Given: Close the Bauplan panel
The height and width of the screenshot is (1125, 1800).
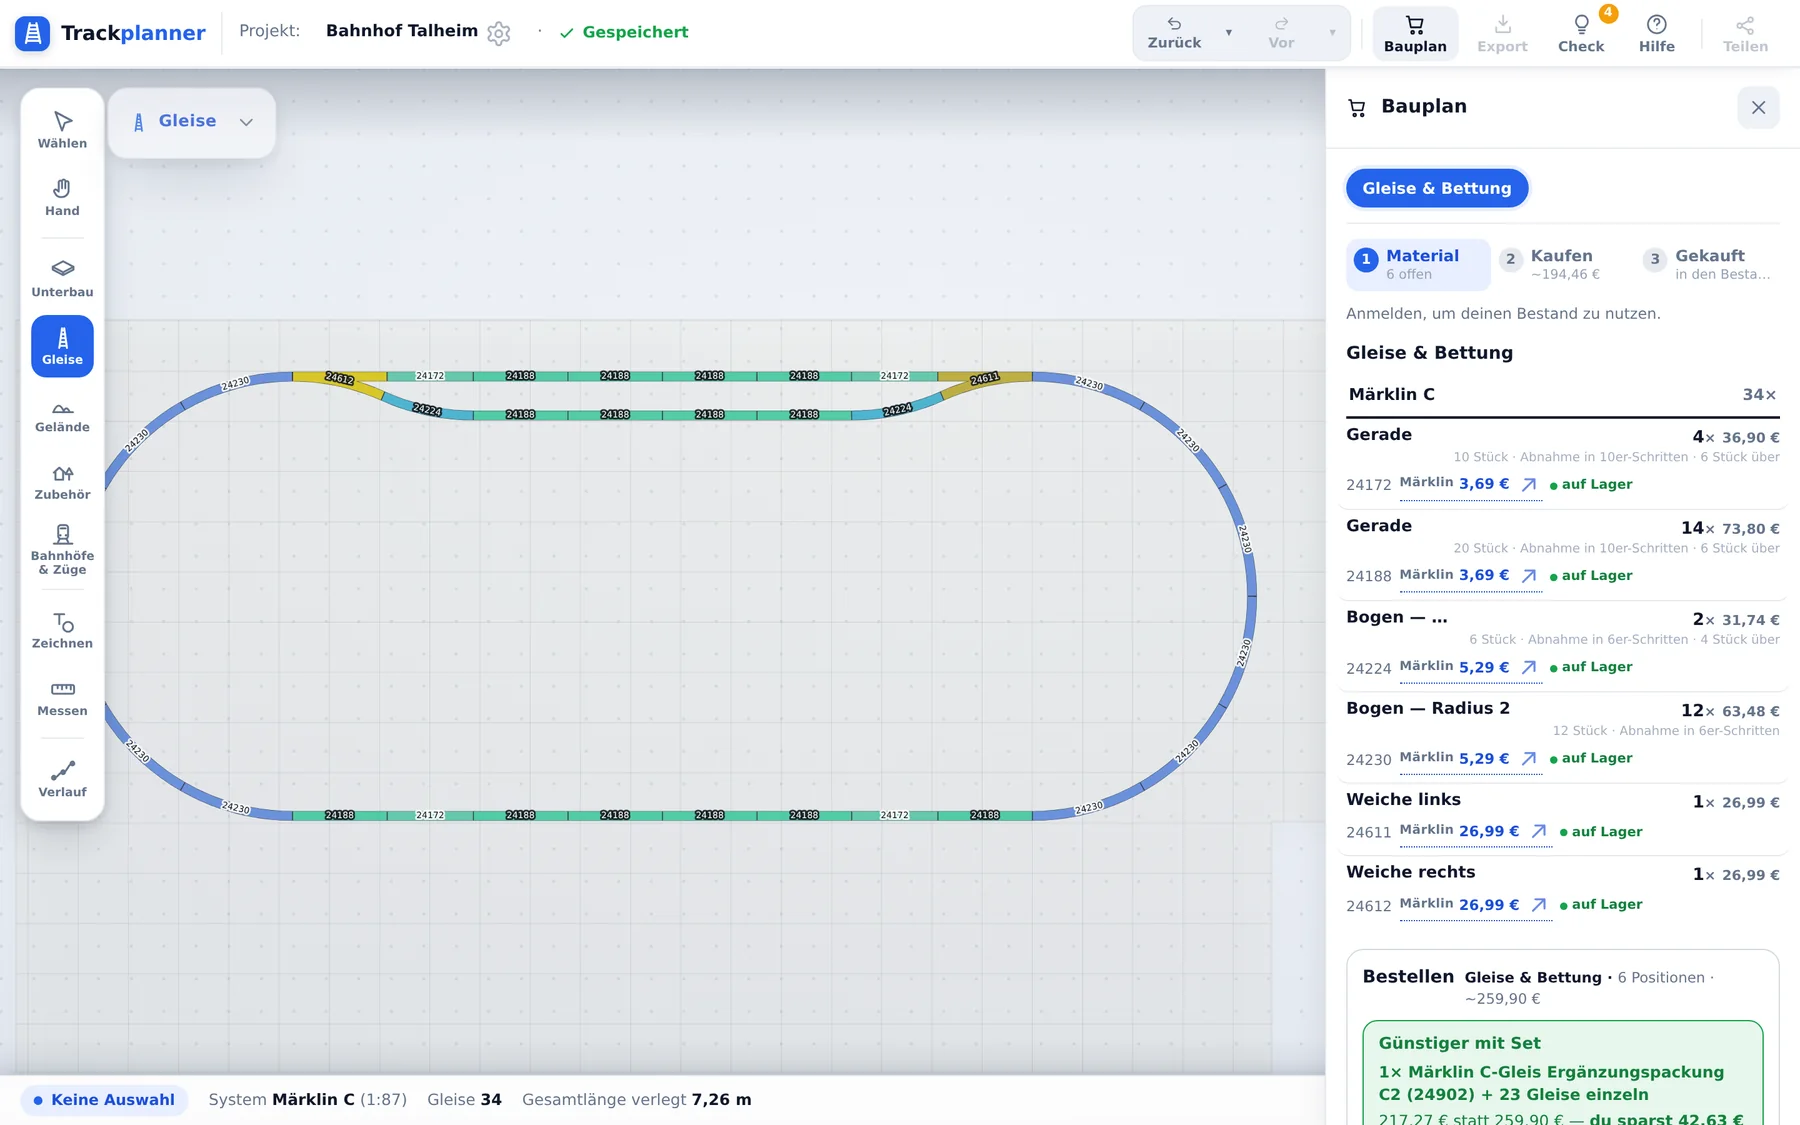Looking at the screenshot, I should [1758, 107].
